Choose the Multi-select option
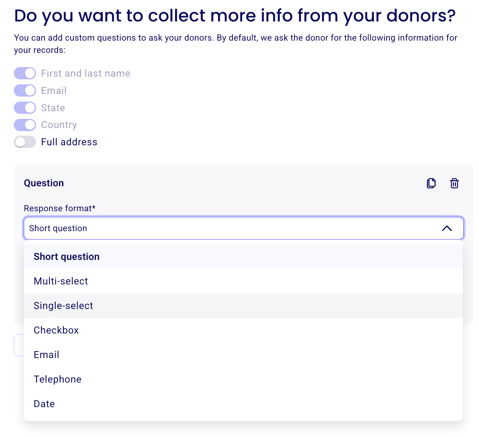Viewport: 479px width, 437px height. [x=243, y=281]
